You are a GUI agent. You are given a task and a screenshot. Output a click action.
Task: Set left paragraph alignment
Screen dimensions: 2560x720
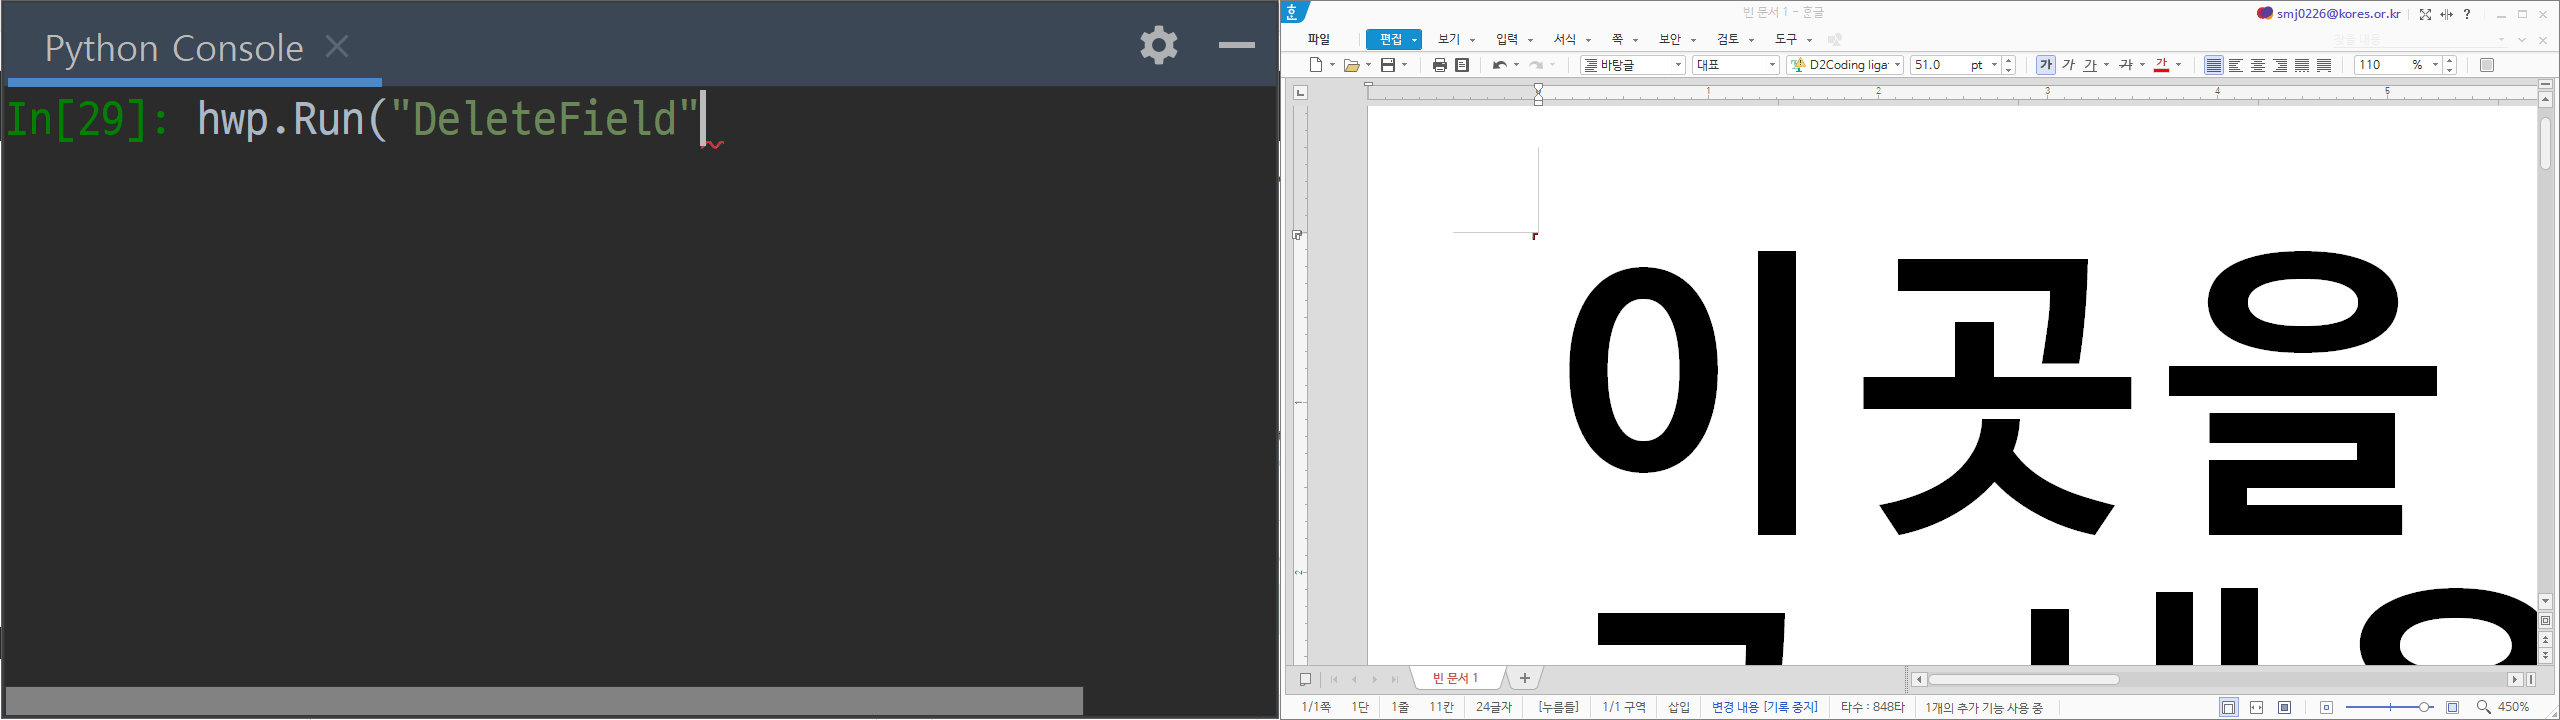2235,65
